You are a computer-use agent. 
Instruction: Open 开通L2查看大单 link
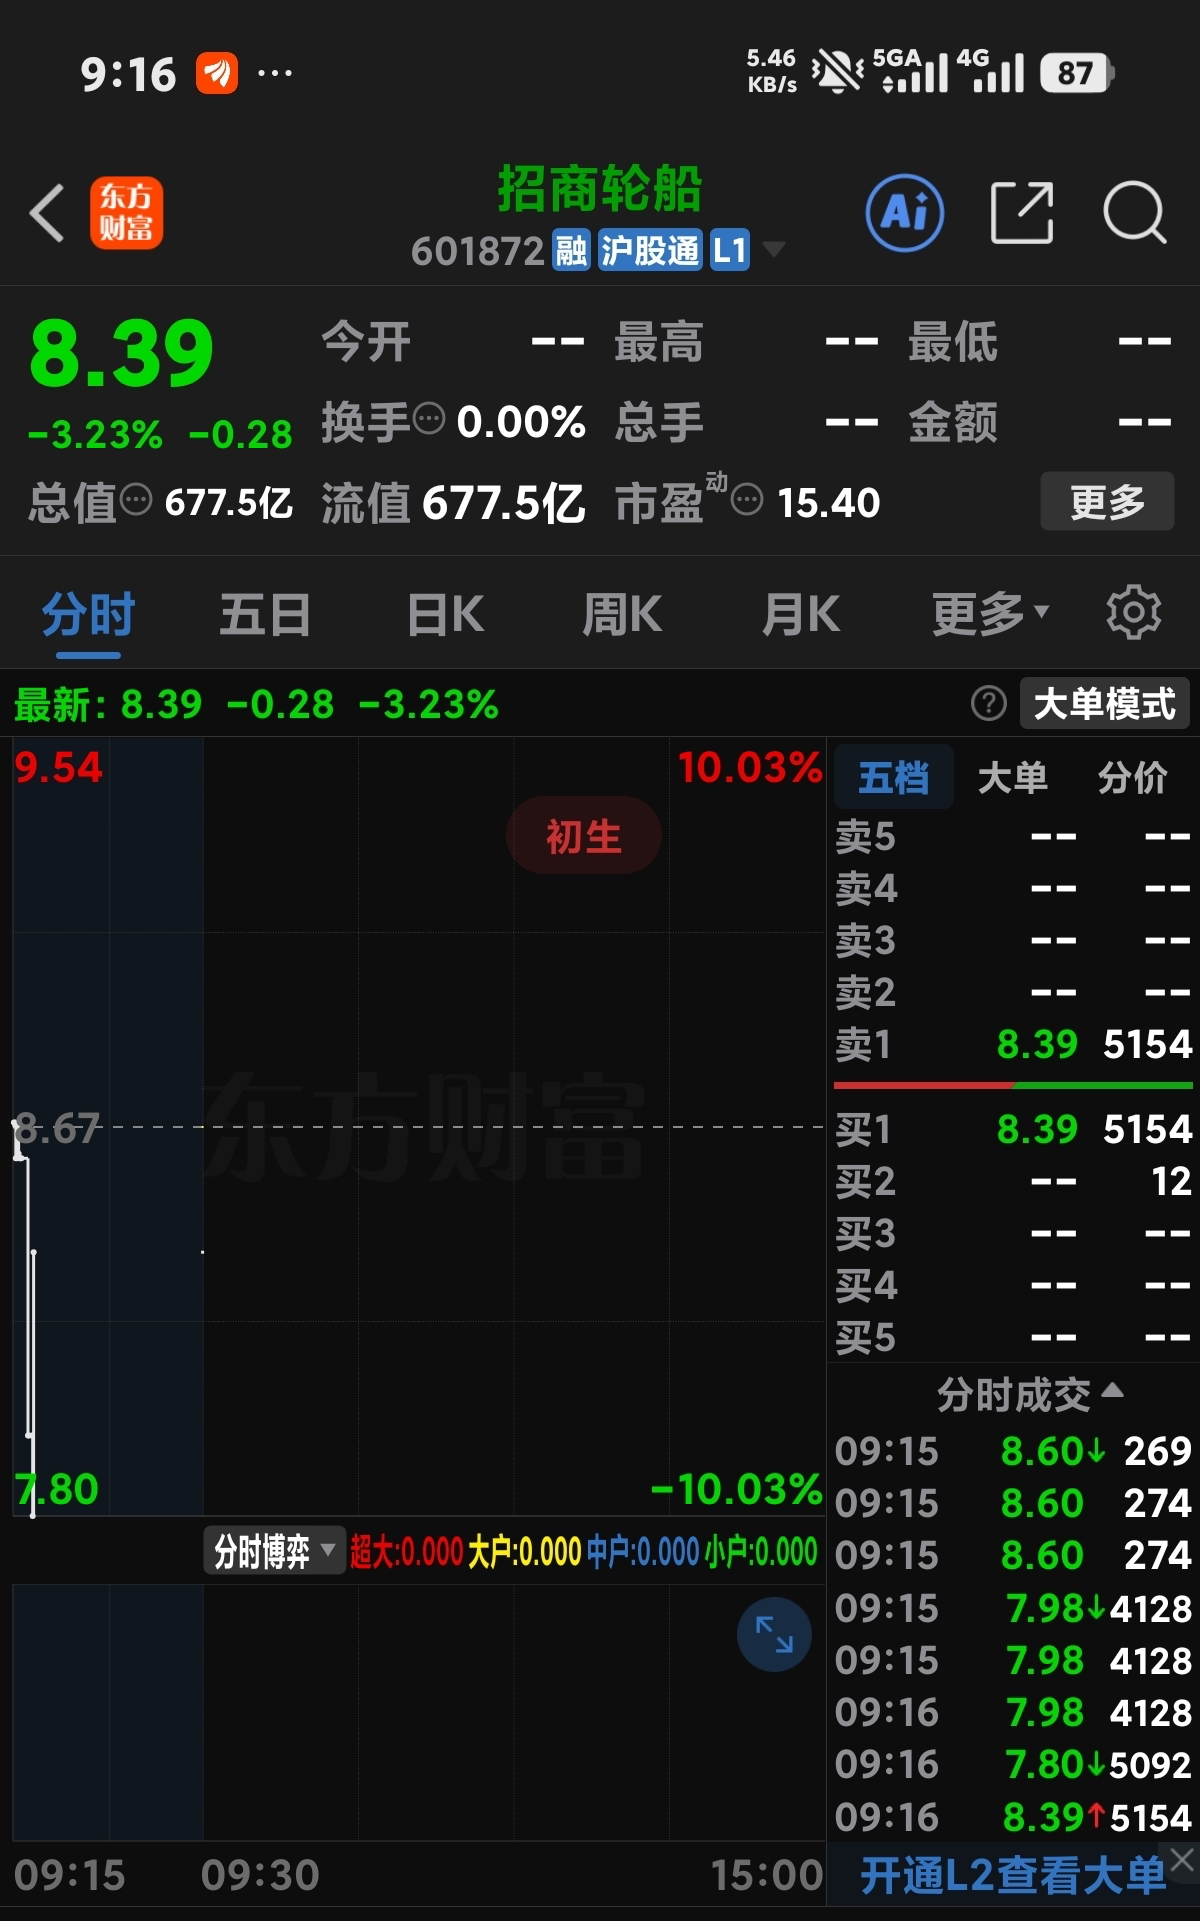[x=1013, y=1874]
